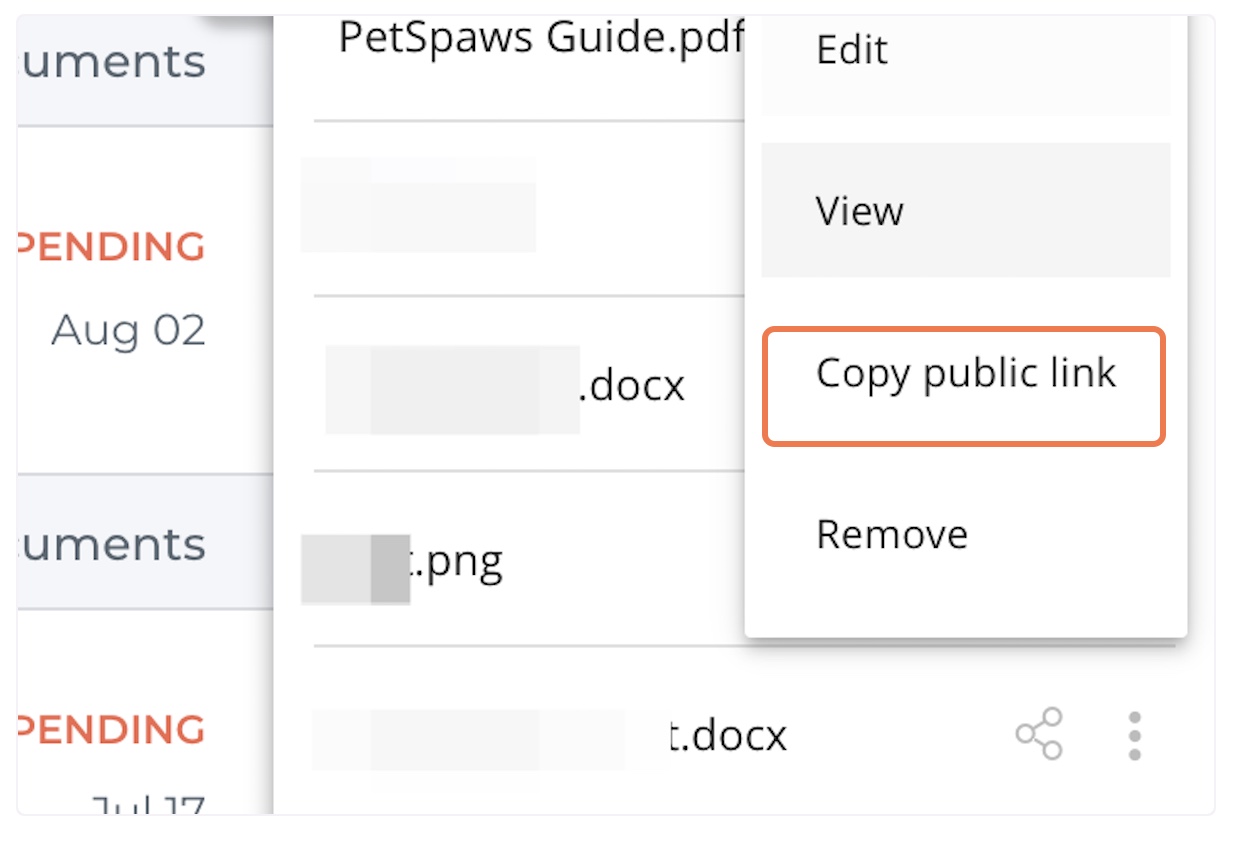Click the PENDING status above Aug 02
The width and height of the screenshot is (1234, 844).
pos(111,247)
